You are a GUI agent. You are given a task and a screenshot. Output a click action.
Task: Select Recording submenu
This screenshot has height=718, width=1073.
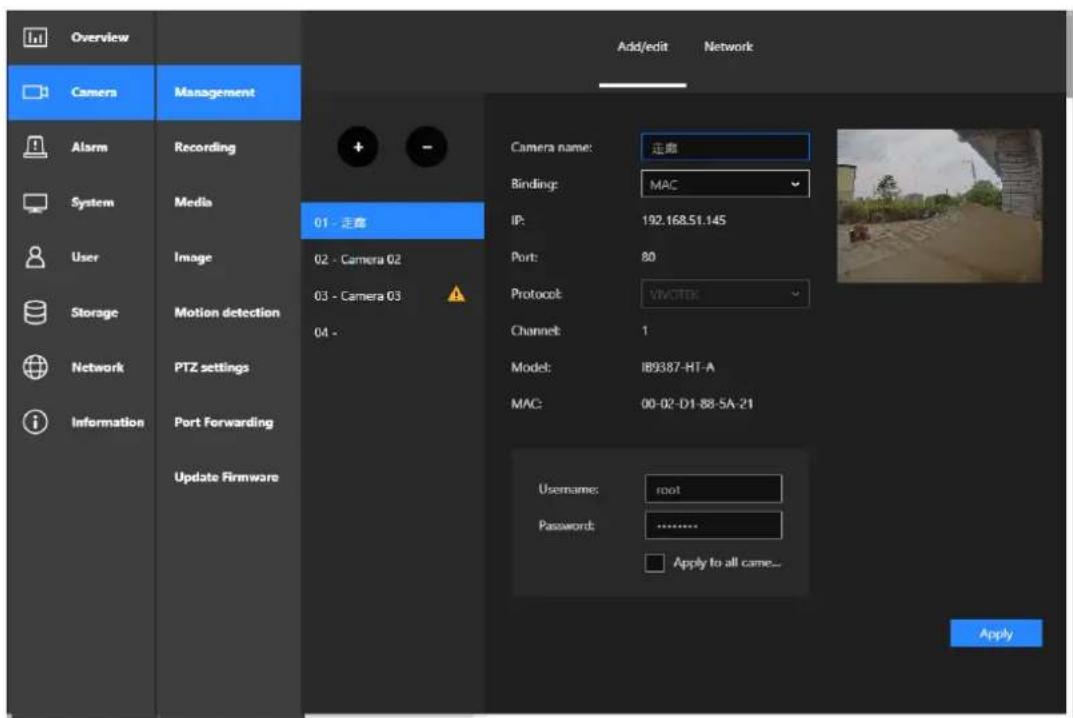point(205,147)
